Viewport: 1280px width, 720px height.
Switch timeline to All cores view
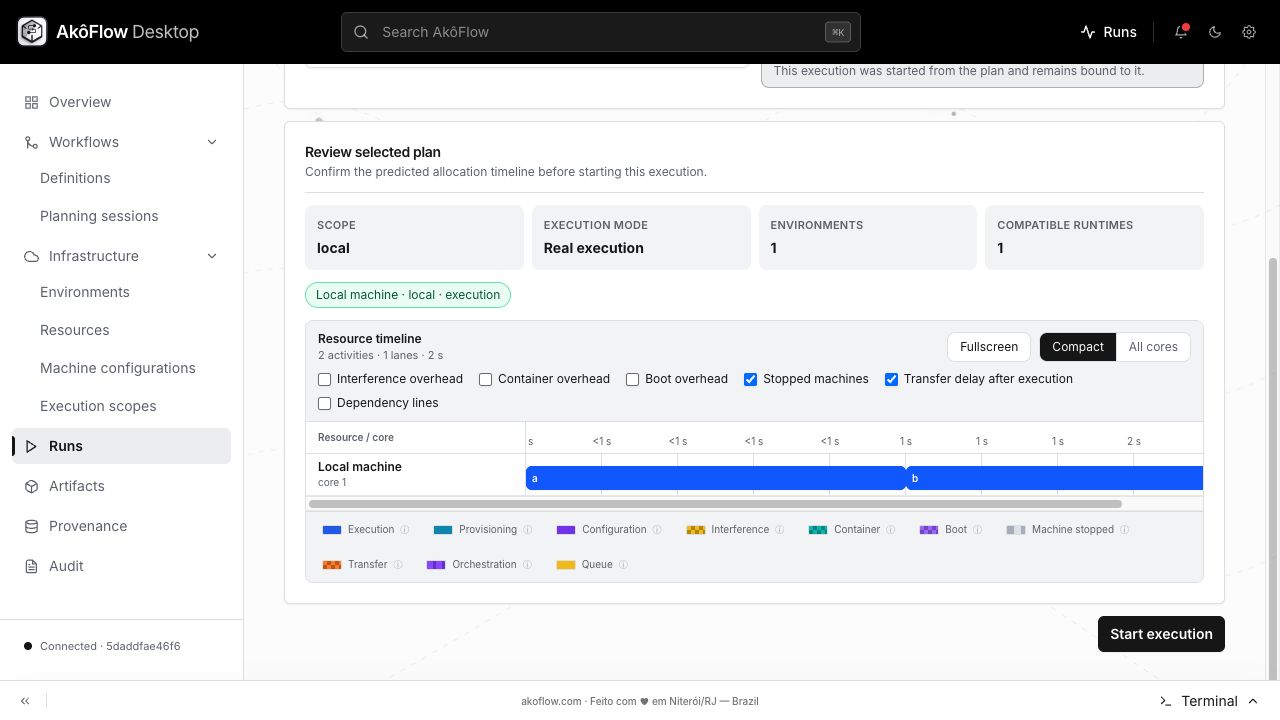coord(1153,347)
